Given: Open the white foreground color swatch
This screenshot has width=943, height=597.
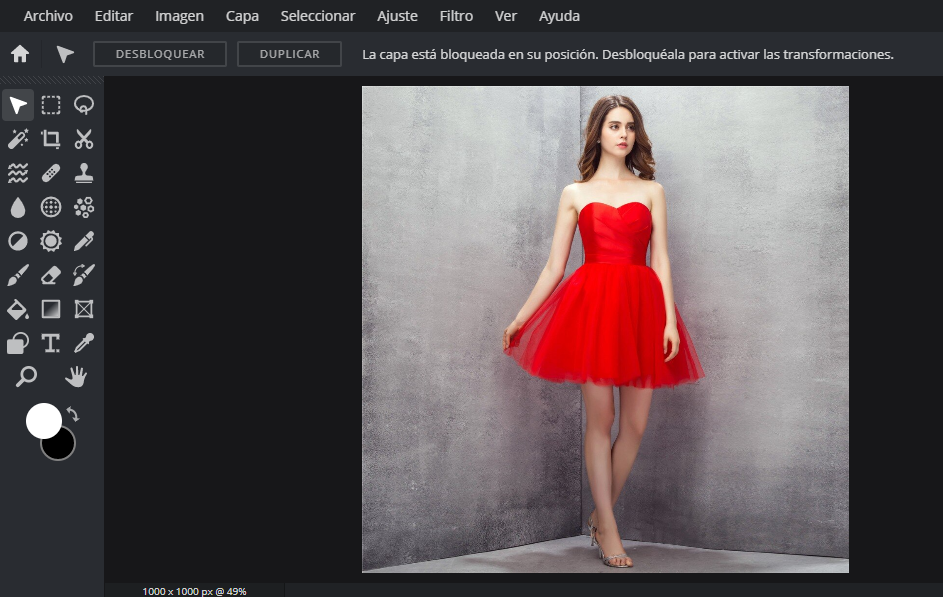Looking at the screenshot, I should point(43,421).
